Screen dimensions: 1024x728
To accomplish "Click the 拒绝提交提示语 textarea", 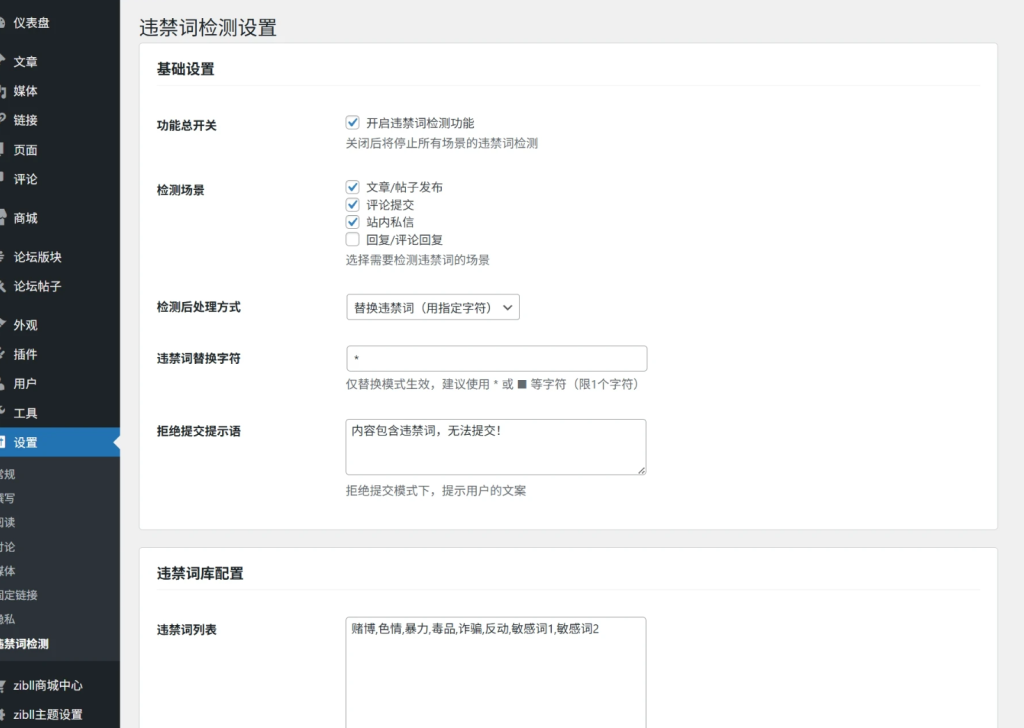I will [496, 447].
